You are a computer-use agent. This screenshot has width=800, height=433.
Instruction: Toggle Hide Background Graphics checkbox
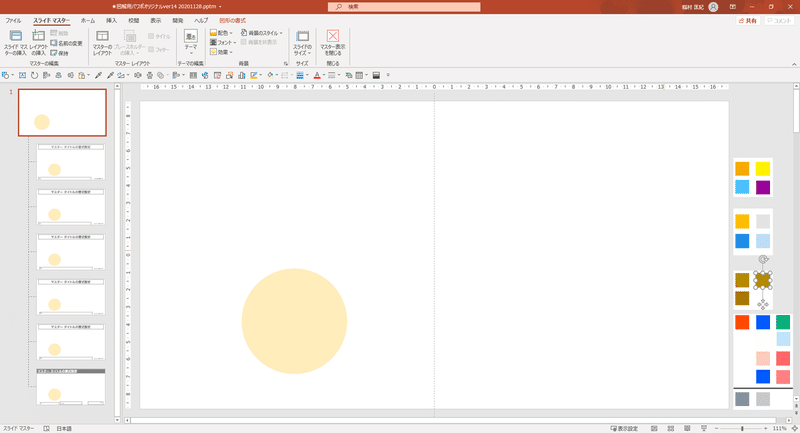[243, 42]
